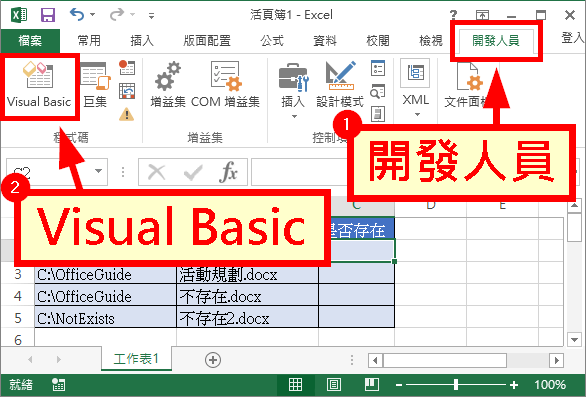Open the Insert Function fx dialog
586x397 pixels.
(x=228, y=172)
